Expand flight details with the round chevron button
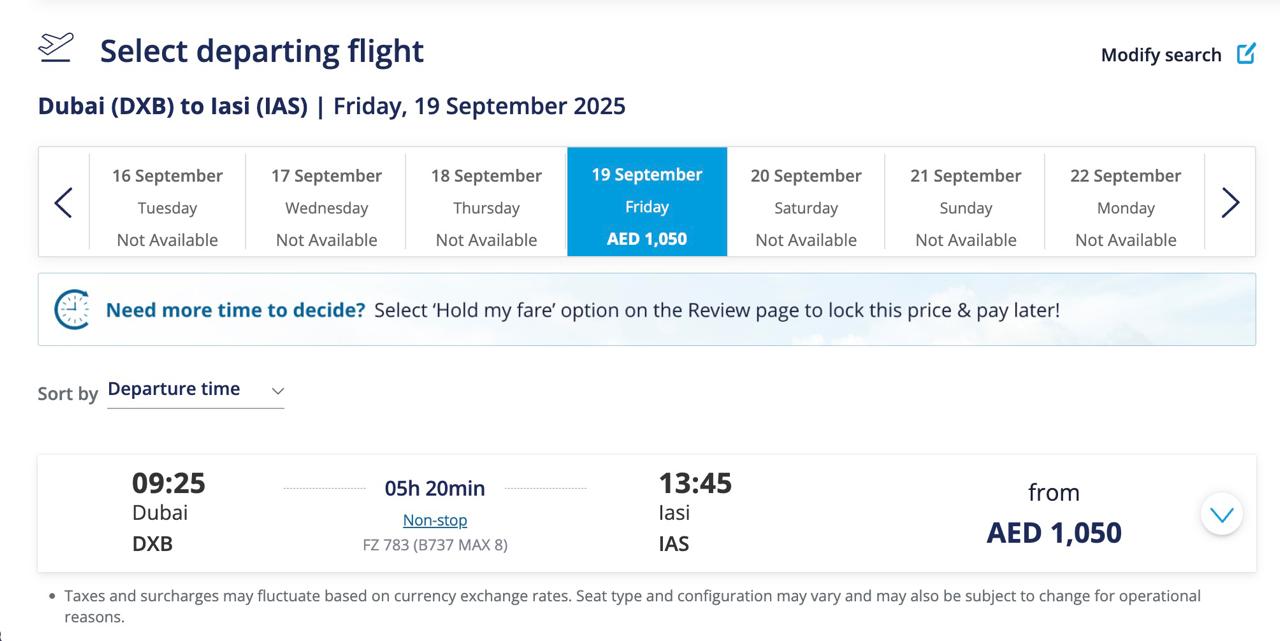The height and width of the screenshot is (641, 1280). tap(1221, 514)
